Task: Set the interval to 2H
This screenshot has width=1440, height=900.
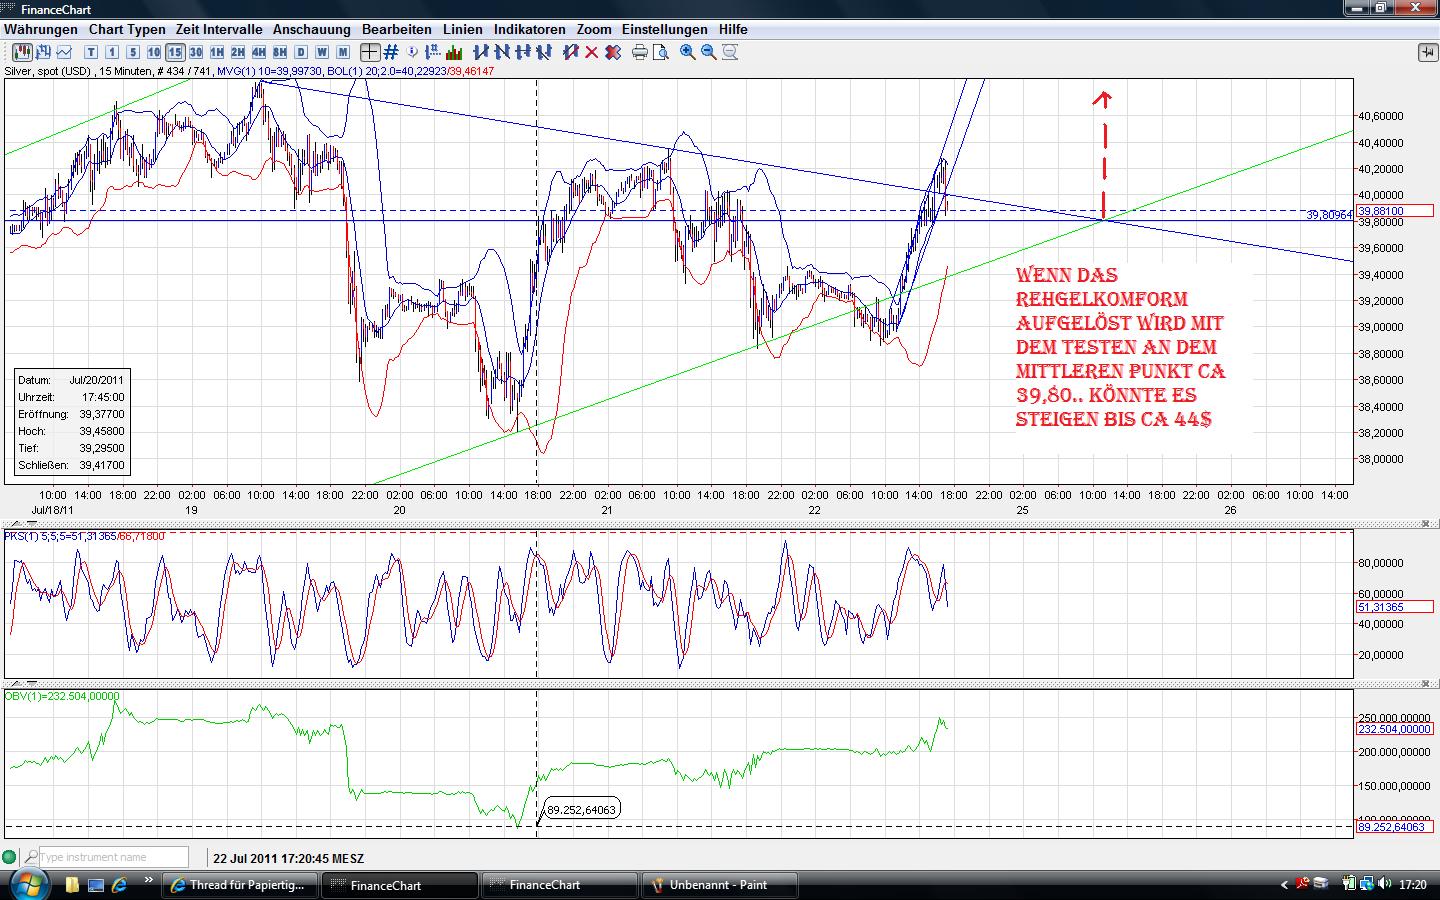Action: pyautogui.click(x=238, y=52)
